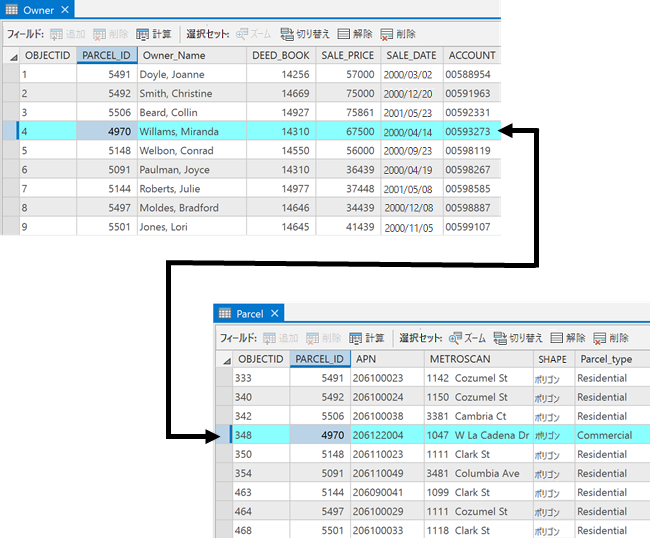The width and height of the screenshot is (650, 538).
Task: Click the select-all corner icon of Owner table
Action: click(12, 56)
